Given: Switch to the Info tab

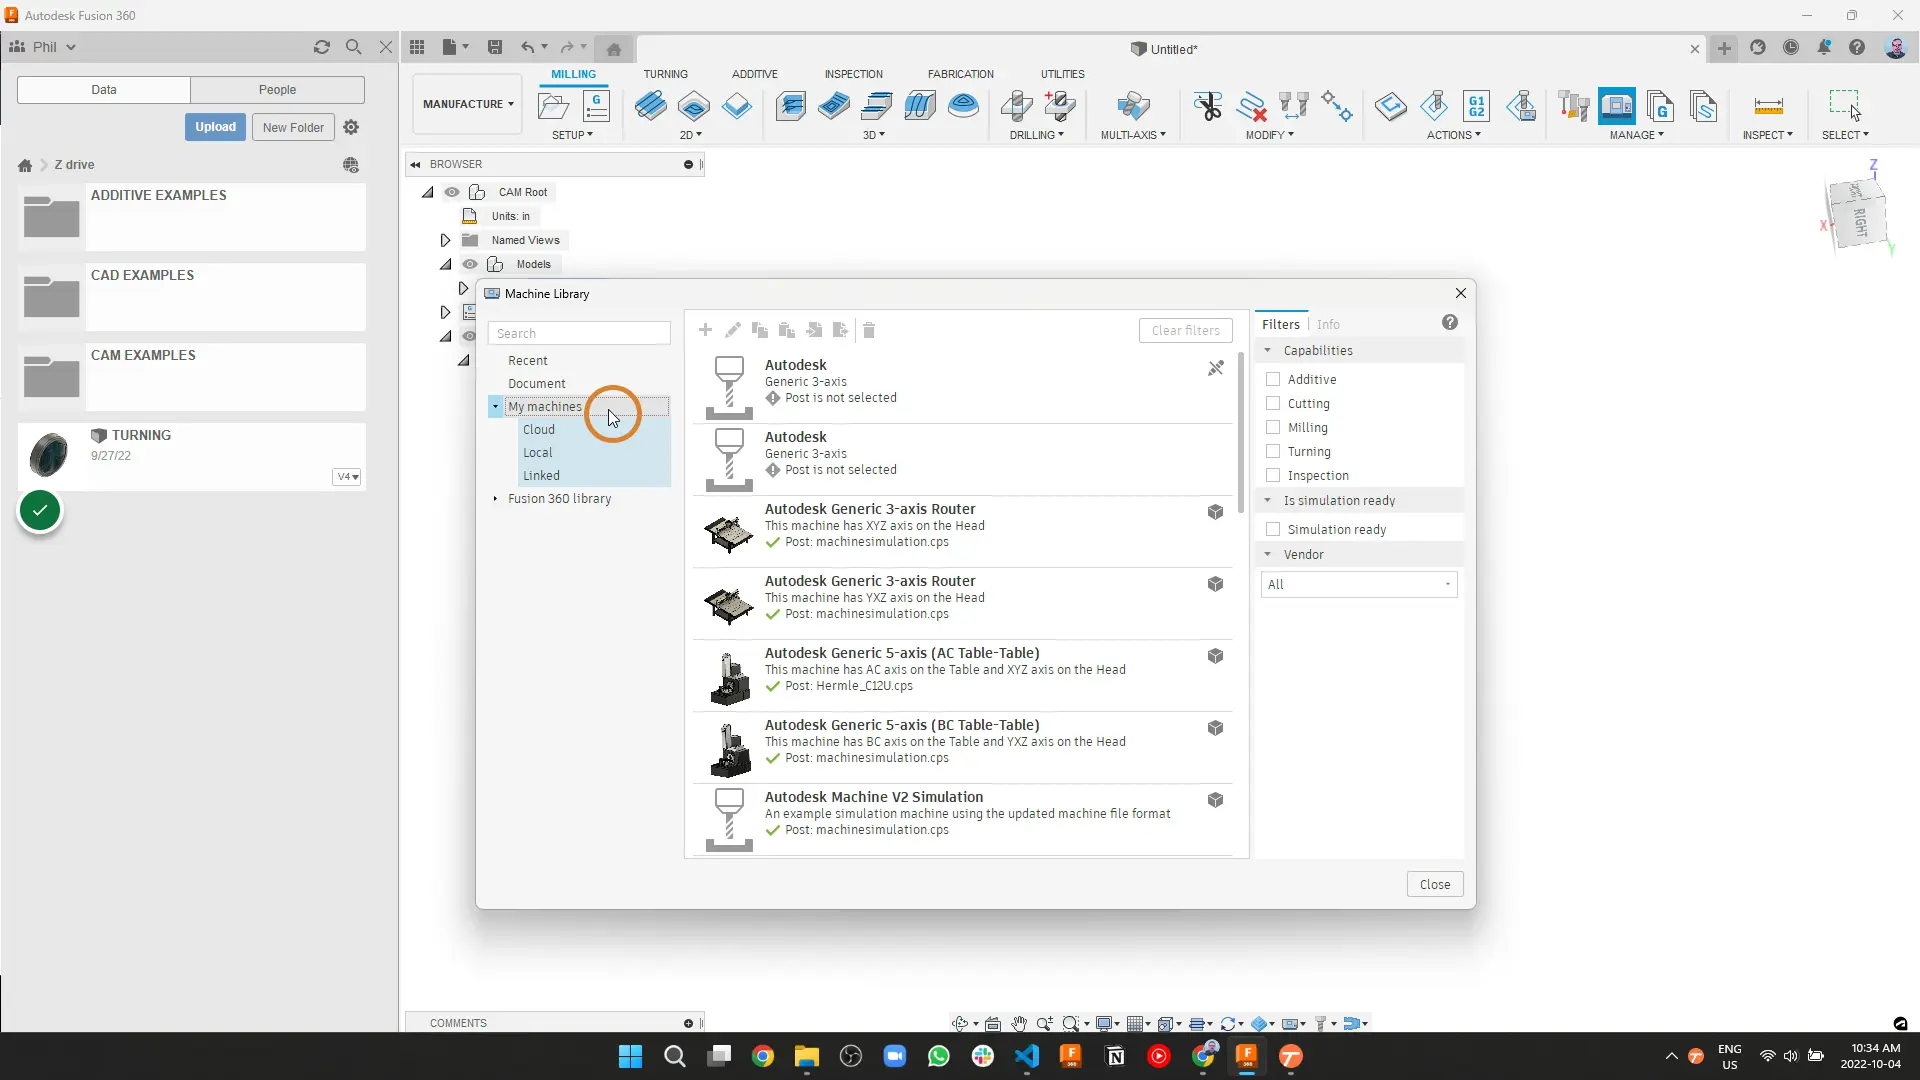Looking at the screenshot, I should point(1328,324).
